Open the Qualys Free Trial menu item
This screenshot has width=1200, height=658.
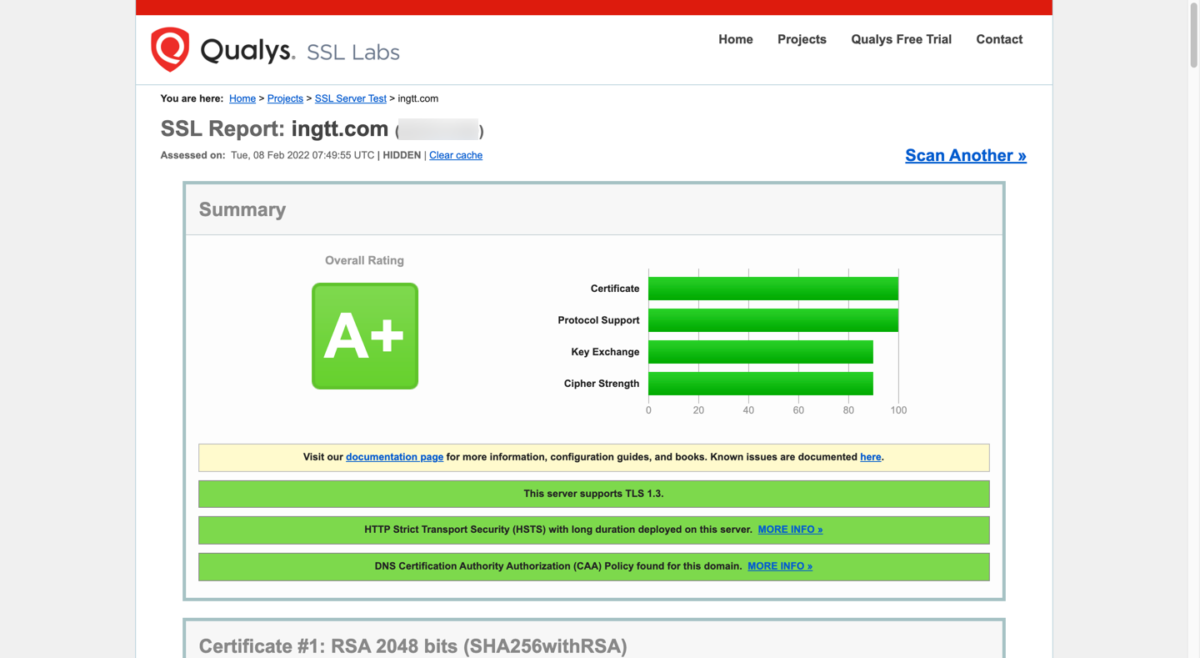click(x=901, y=40)
